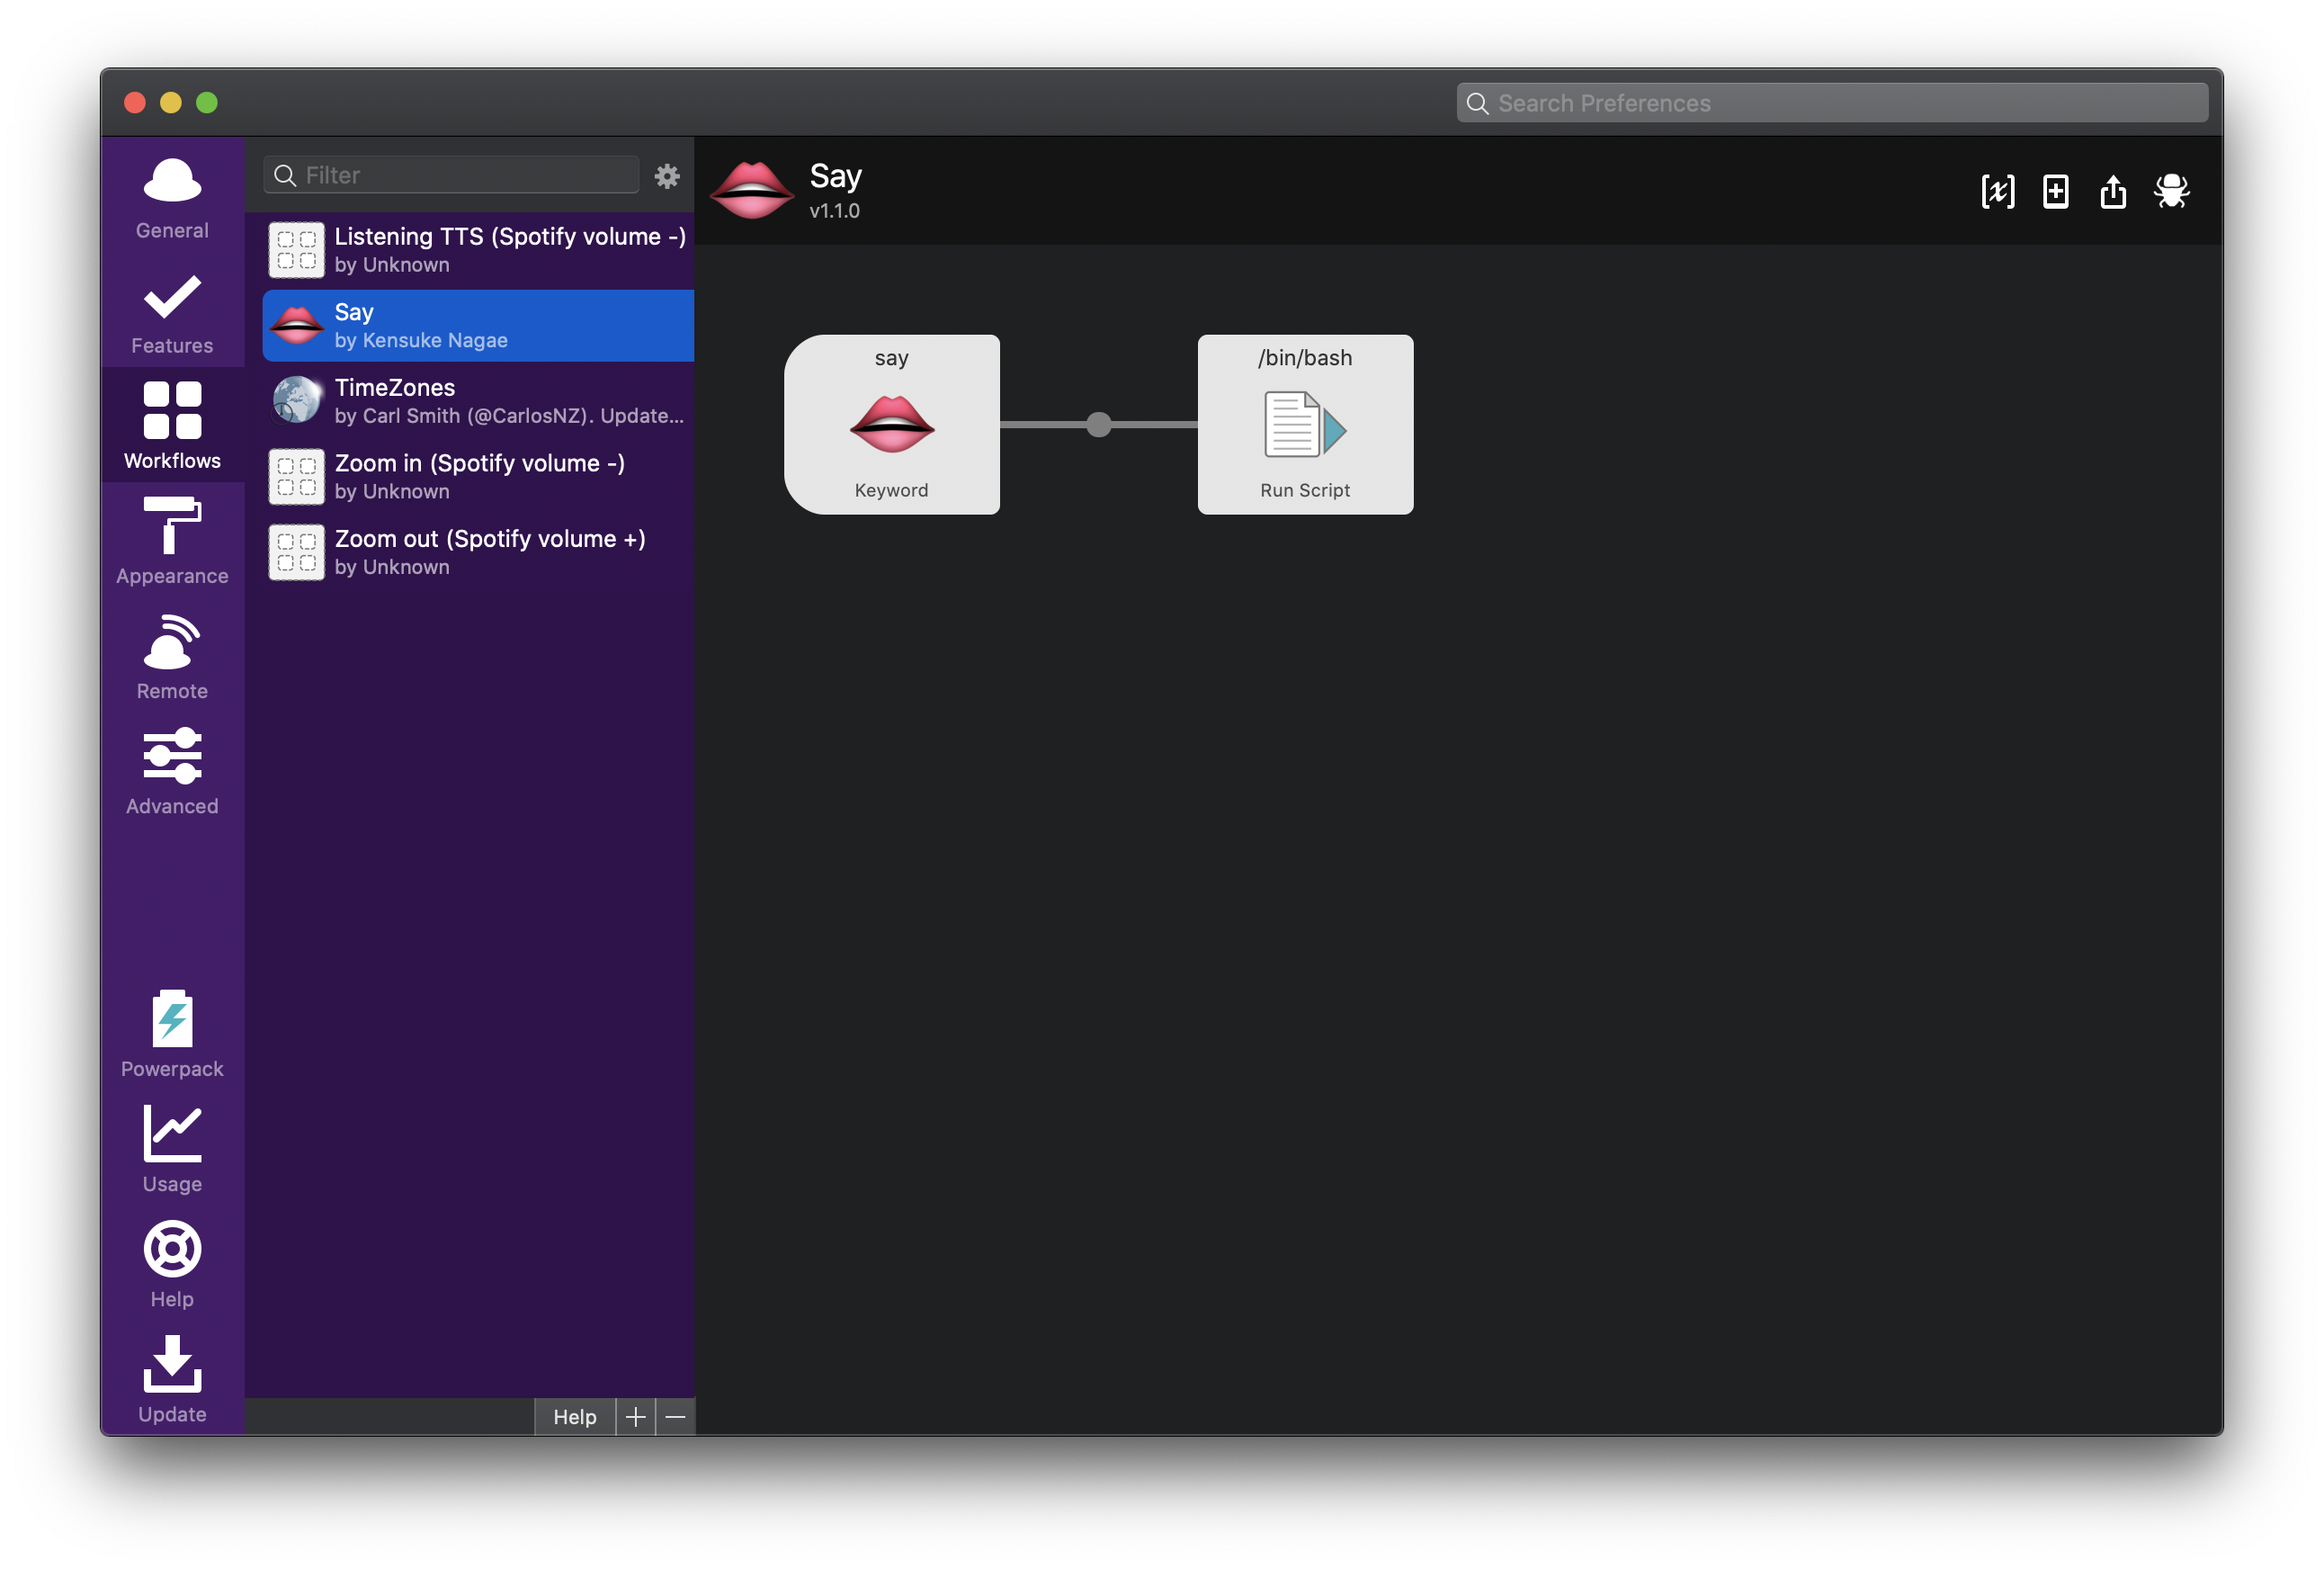Click the add note icon in header
The width and height of the screenshot is (2324, 1569).
click(2055, 191)
